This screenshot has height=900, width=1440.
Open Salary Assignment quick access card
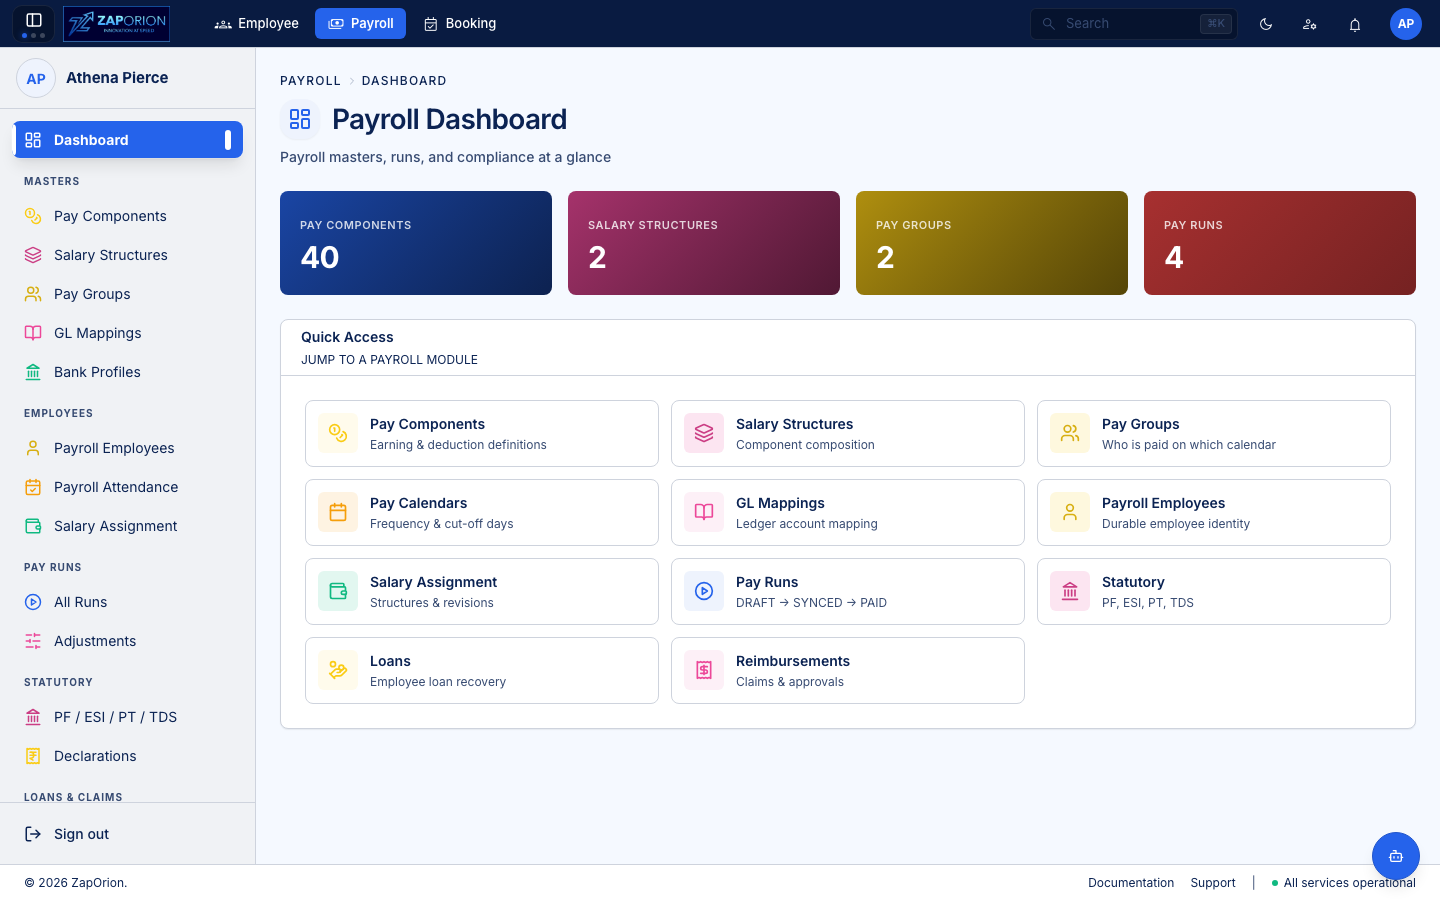(482, 591)
